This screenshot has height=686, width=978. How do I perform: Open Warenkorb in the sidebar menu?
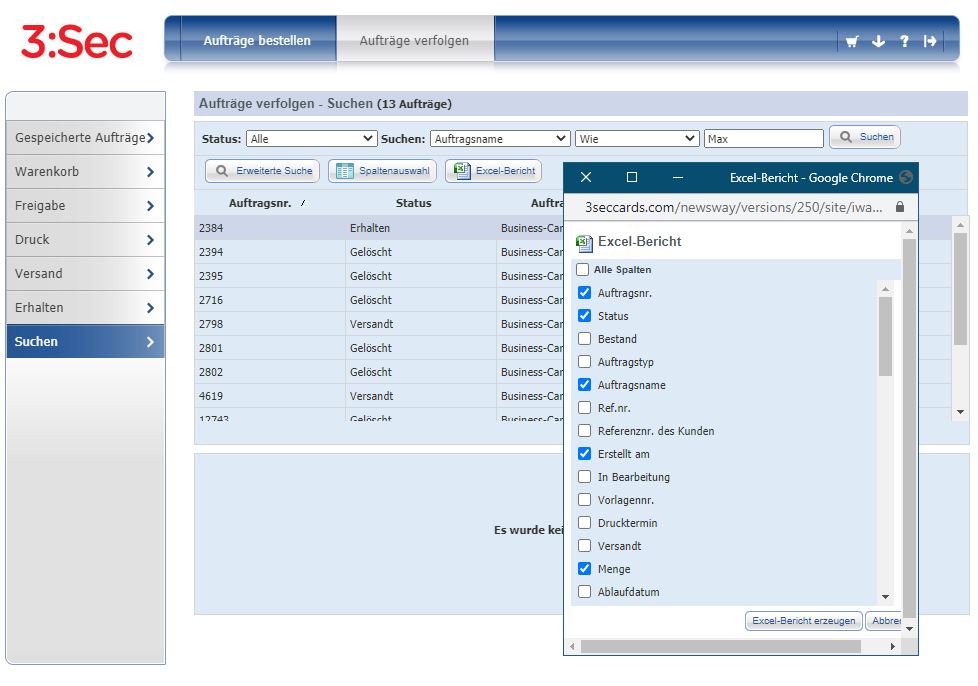pos(85,172)
